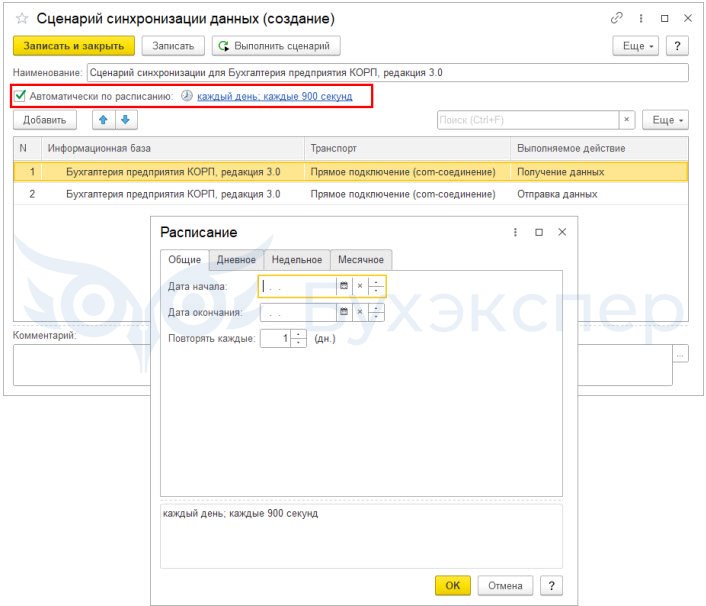Screen dimensions: 706x606
Task: Clear Дата окончания with x
Action: click(360, 312)
